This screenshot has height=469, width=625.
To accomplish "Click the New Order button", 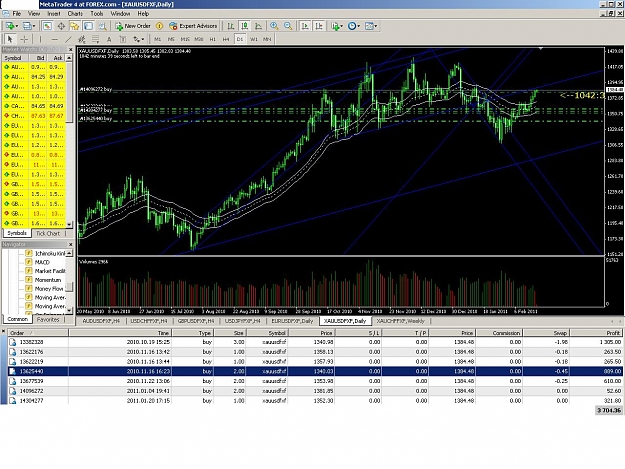I will click(133, 26).
